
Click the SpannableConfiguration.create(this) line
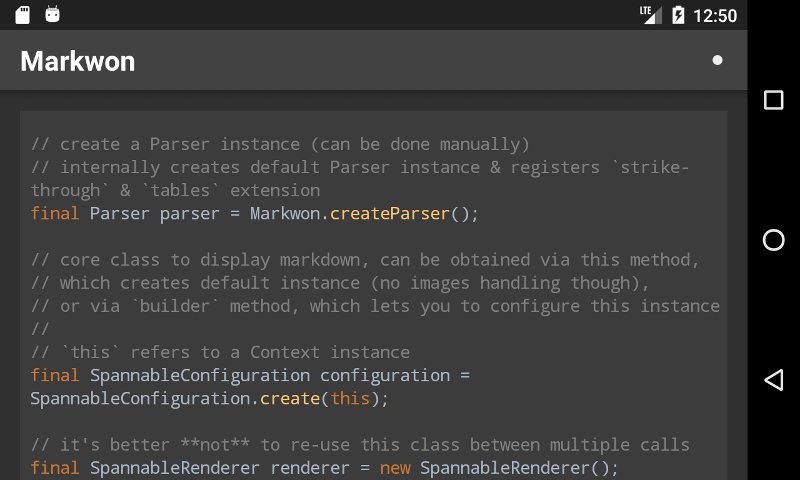[x=209, y=398]
